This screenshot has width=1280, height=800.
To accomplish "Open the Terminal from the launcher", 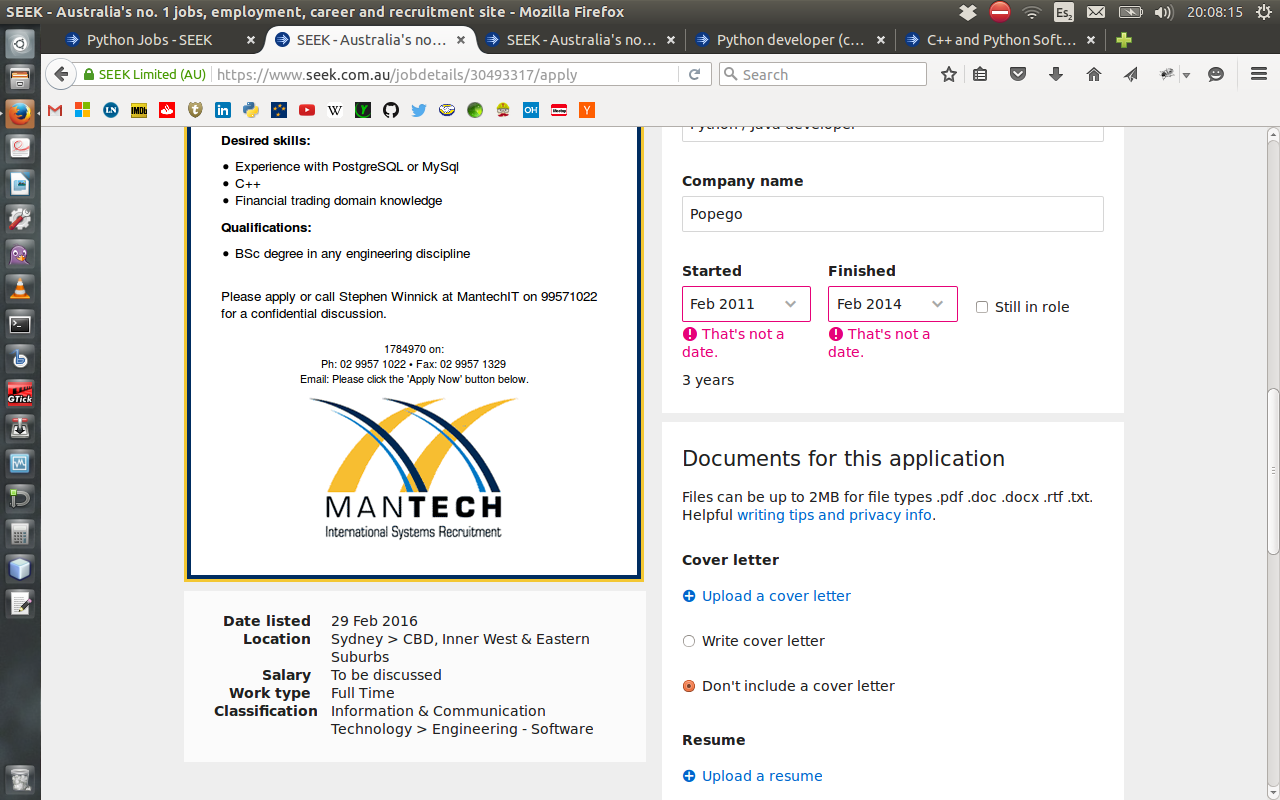I will pyautogui.click(x=20, y=325).
